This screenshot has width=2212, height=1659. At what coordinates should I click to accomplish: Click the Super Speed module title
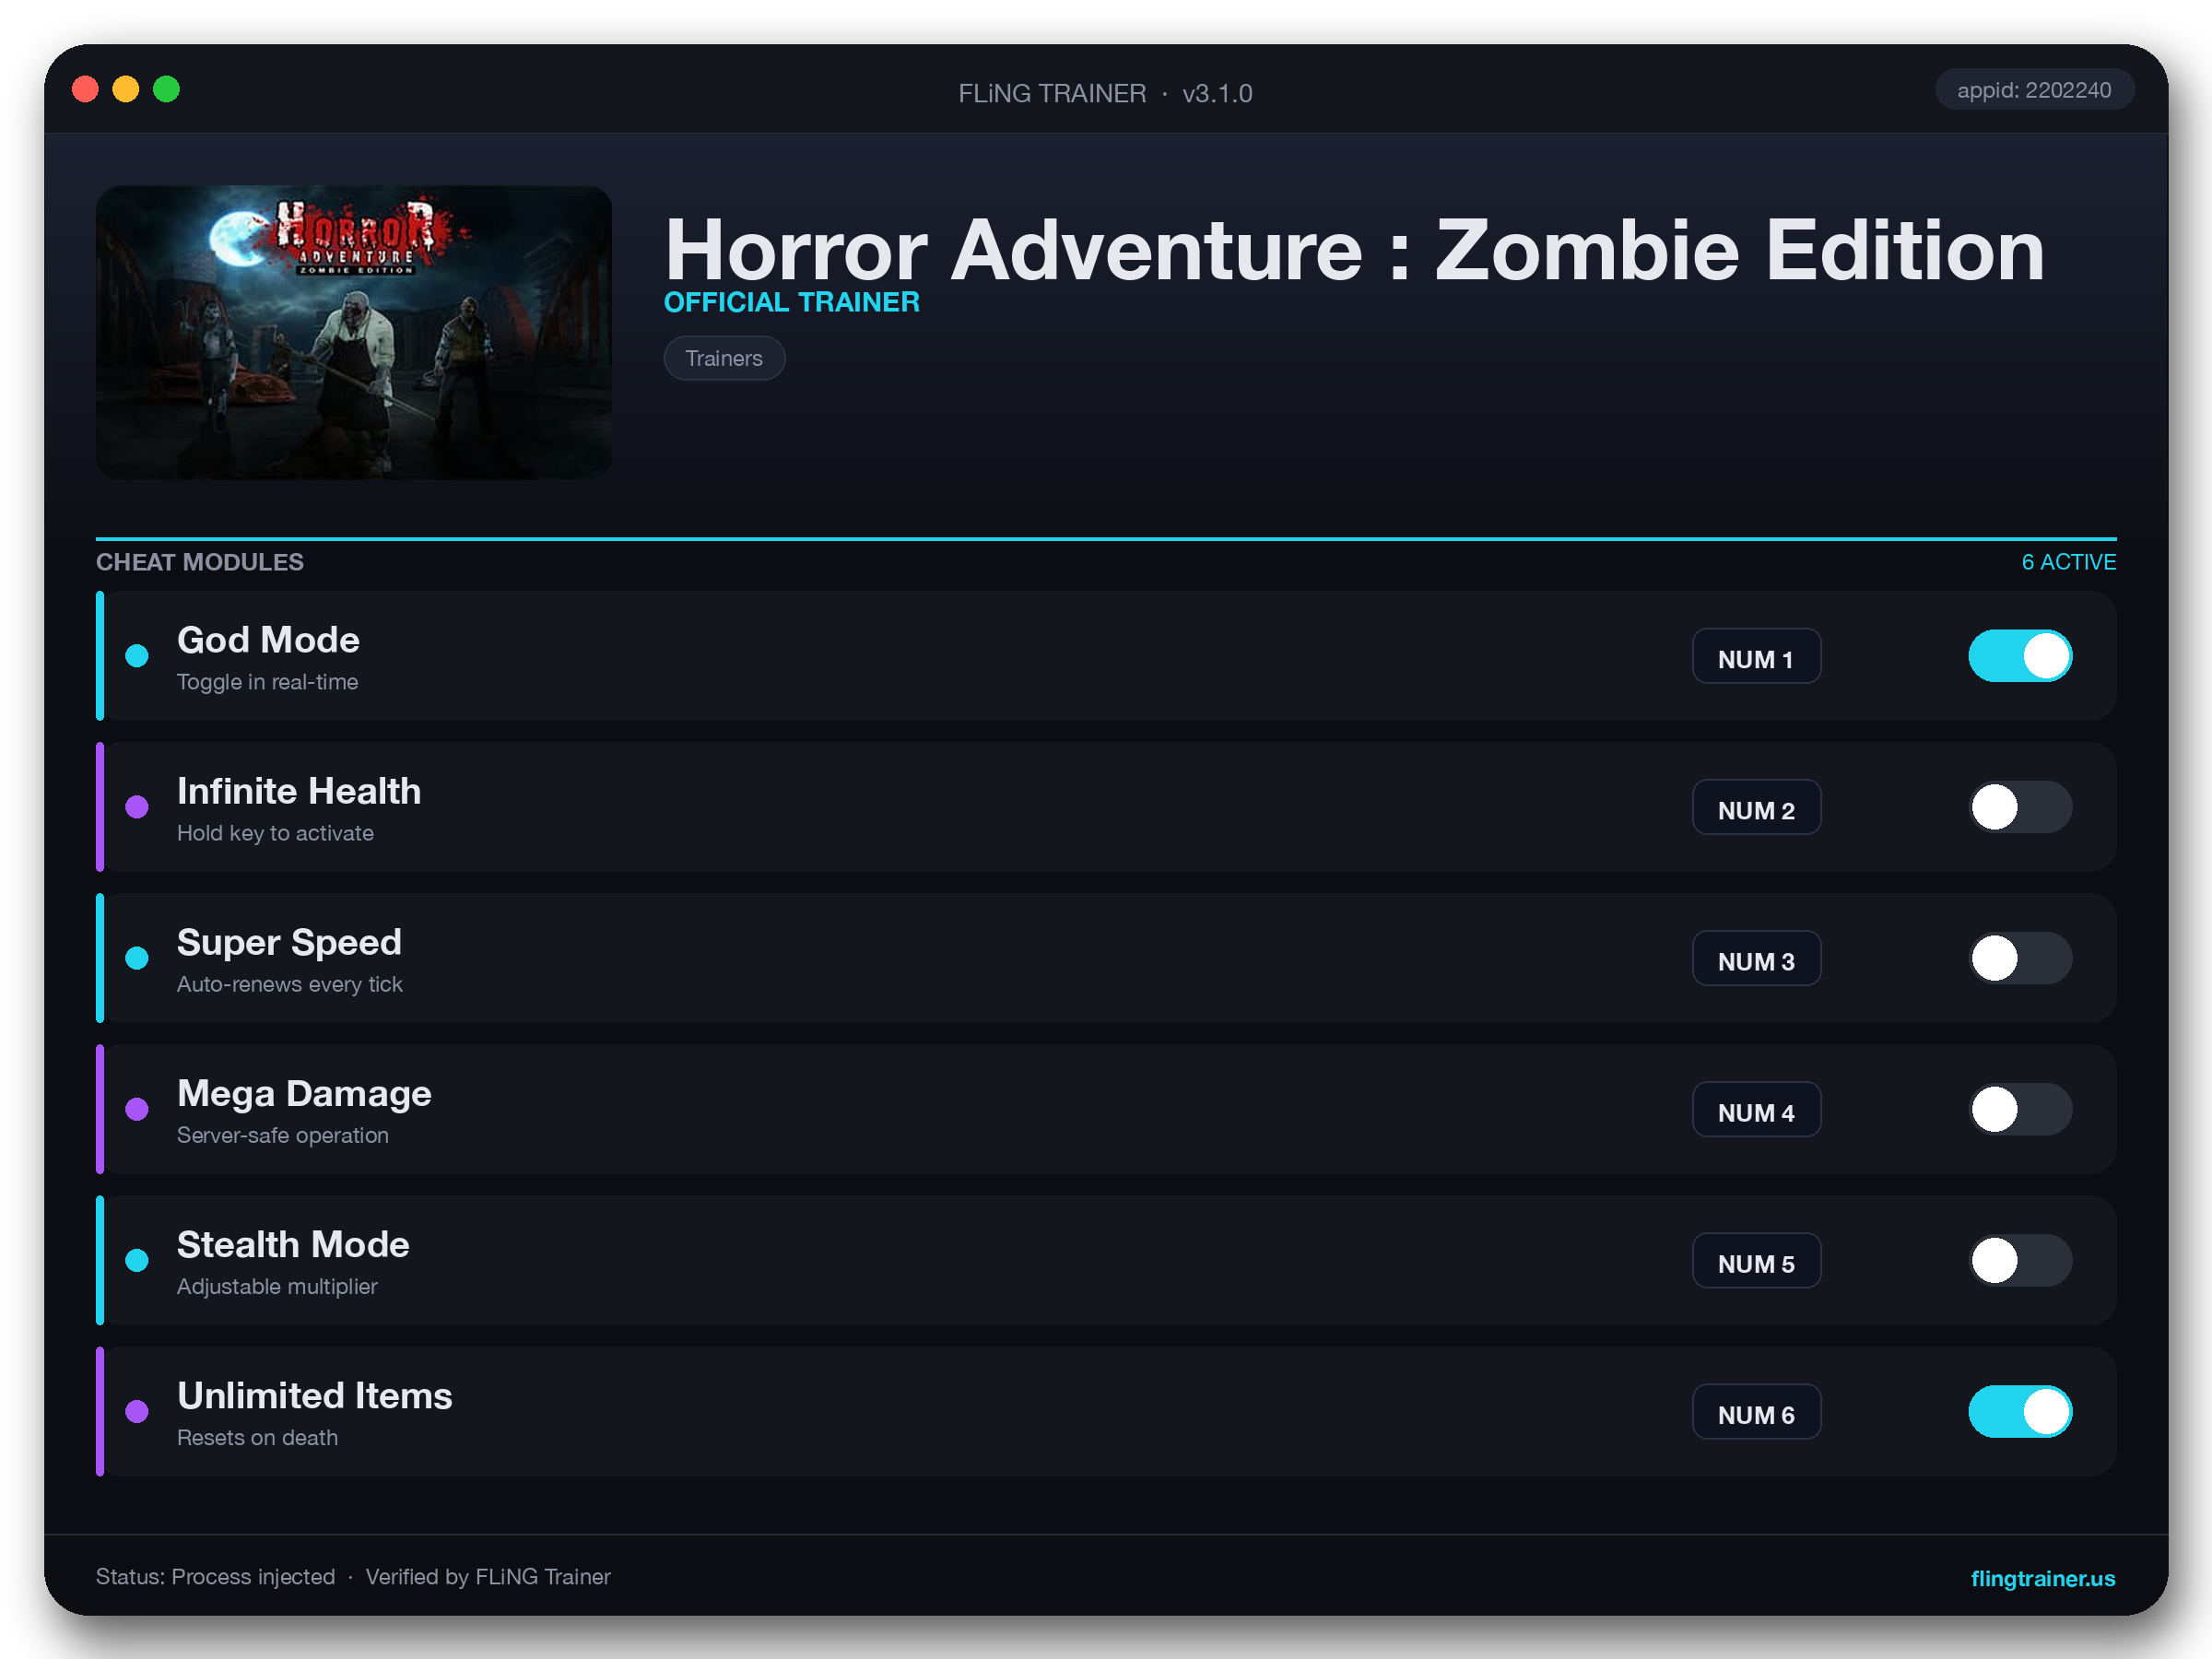[289, 942]
